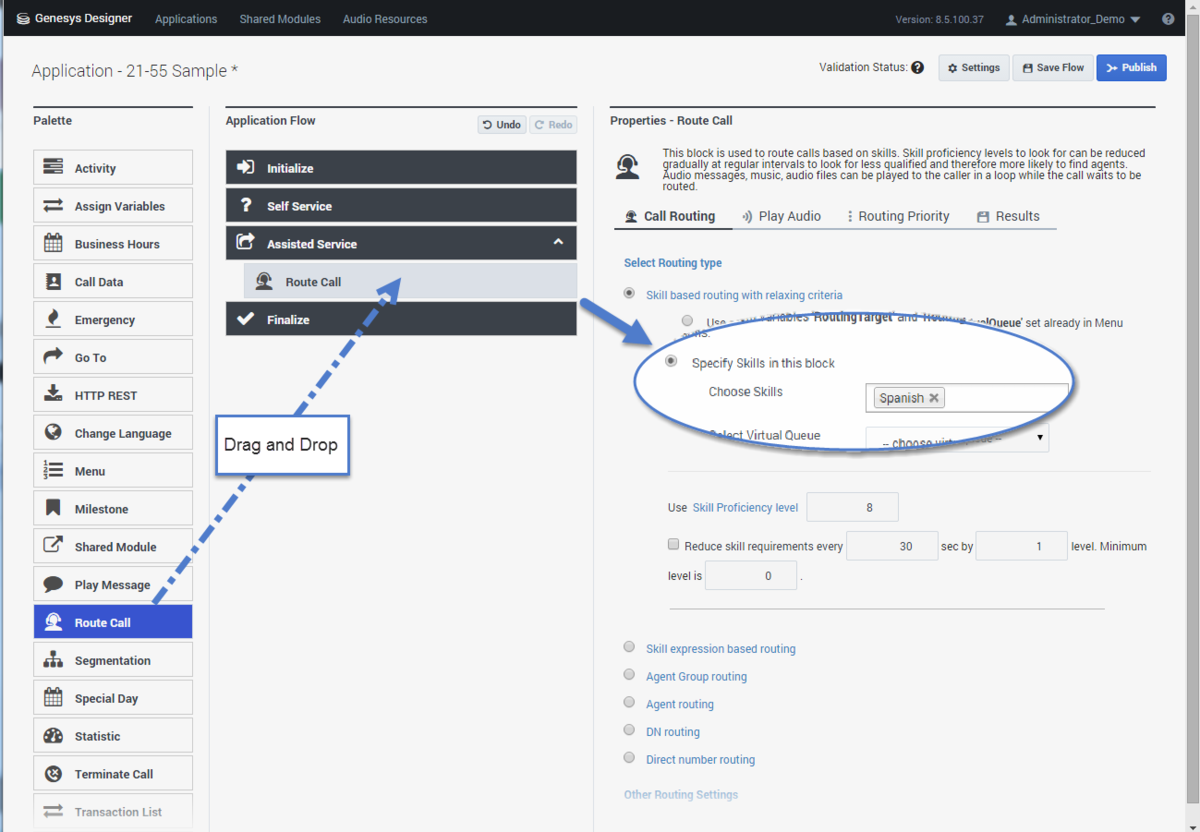Click the Go To arrow icon

click(x=54, y=357)
